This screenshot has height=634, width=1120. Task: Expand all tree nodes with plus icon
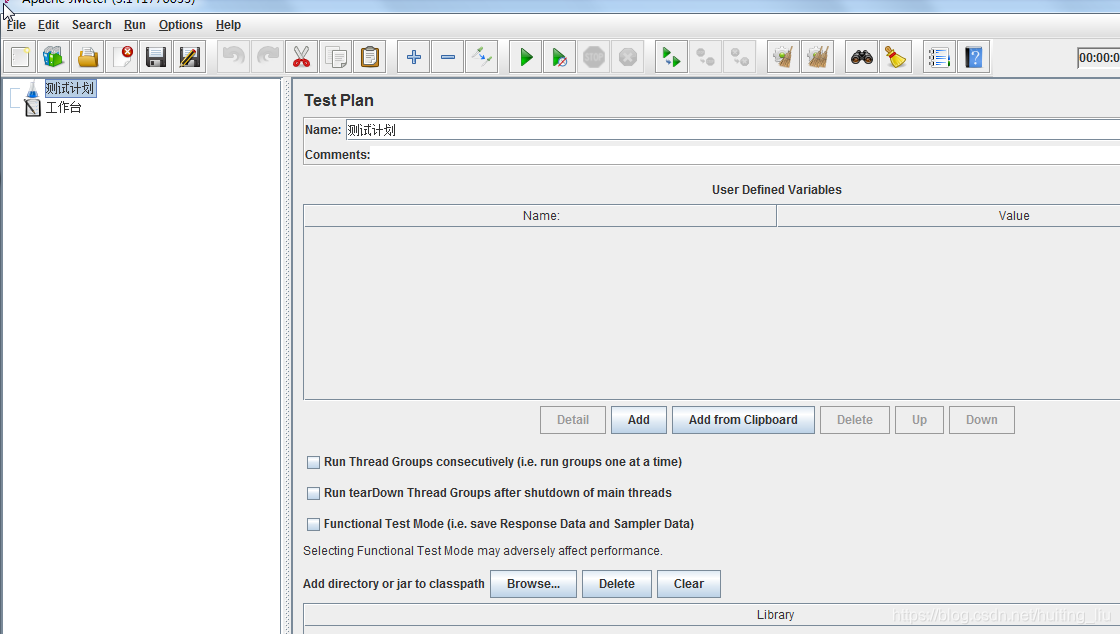click(x=414, y=57)
